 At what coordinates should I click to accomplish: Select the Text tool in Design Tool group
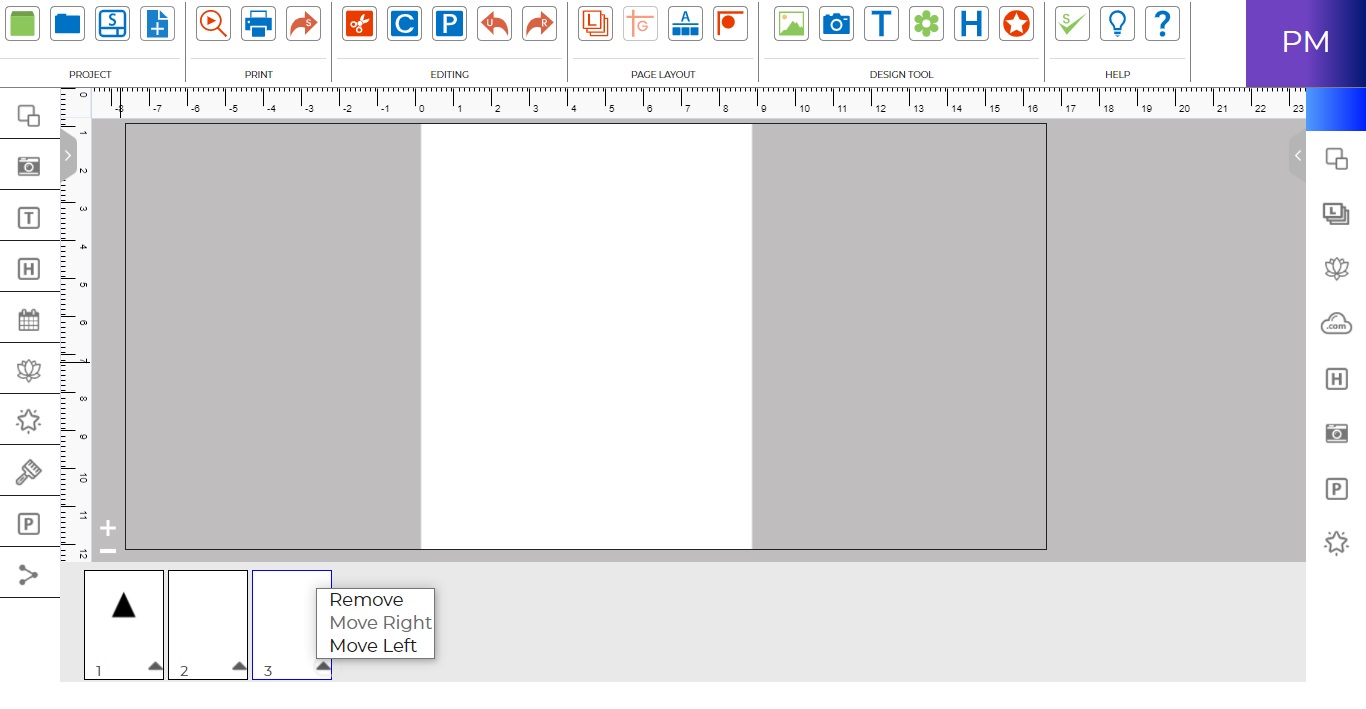[x=881, y=23]
